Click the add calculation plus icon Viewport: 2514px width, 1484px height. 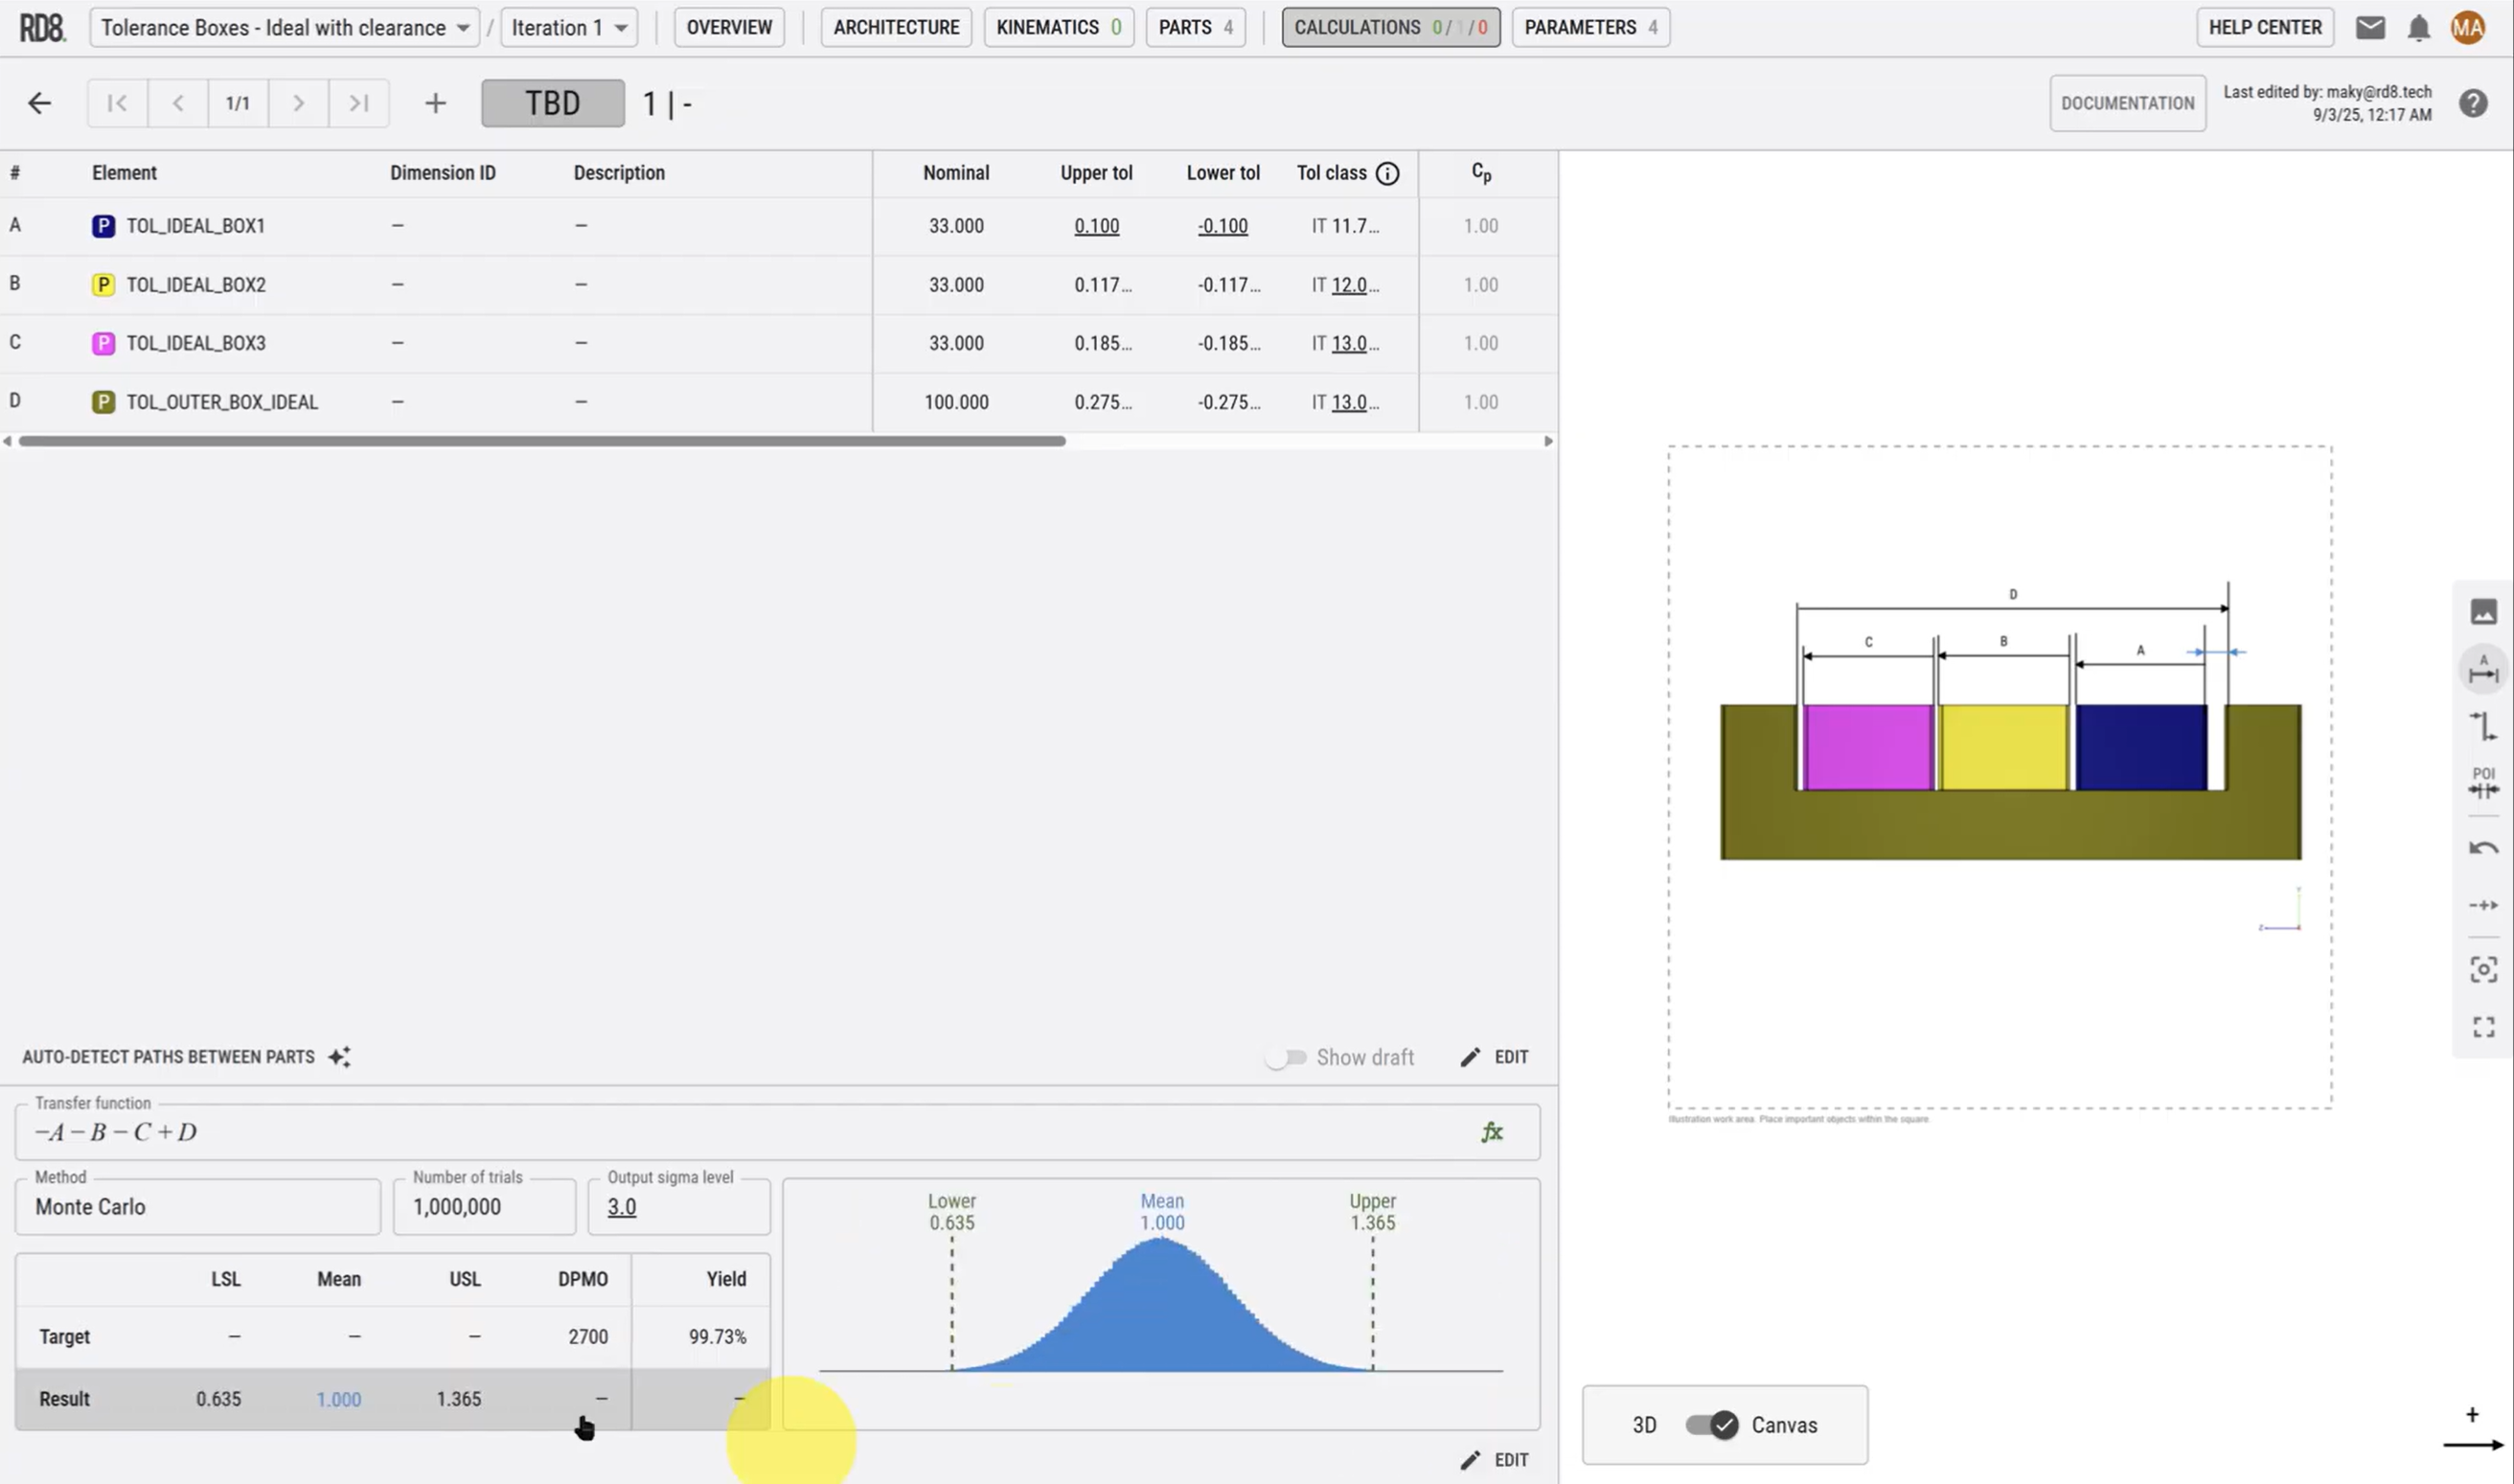pyautogui.click(x=435, y=103)
